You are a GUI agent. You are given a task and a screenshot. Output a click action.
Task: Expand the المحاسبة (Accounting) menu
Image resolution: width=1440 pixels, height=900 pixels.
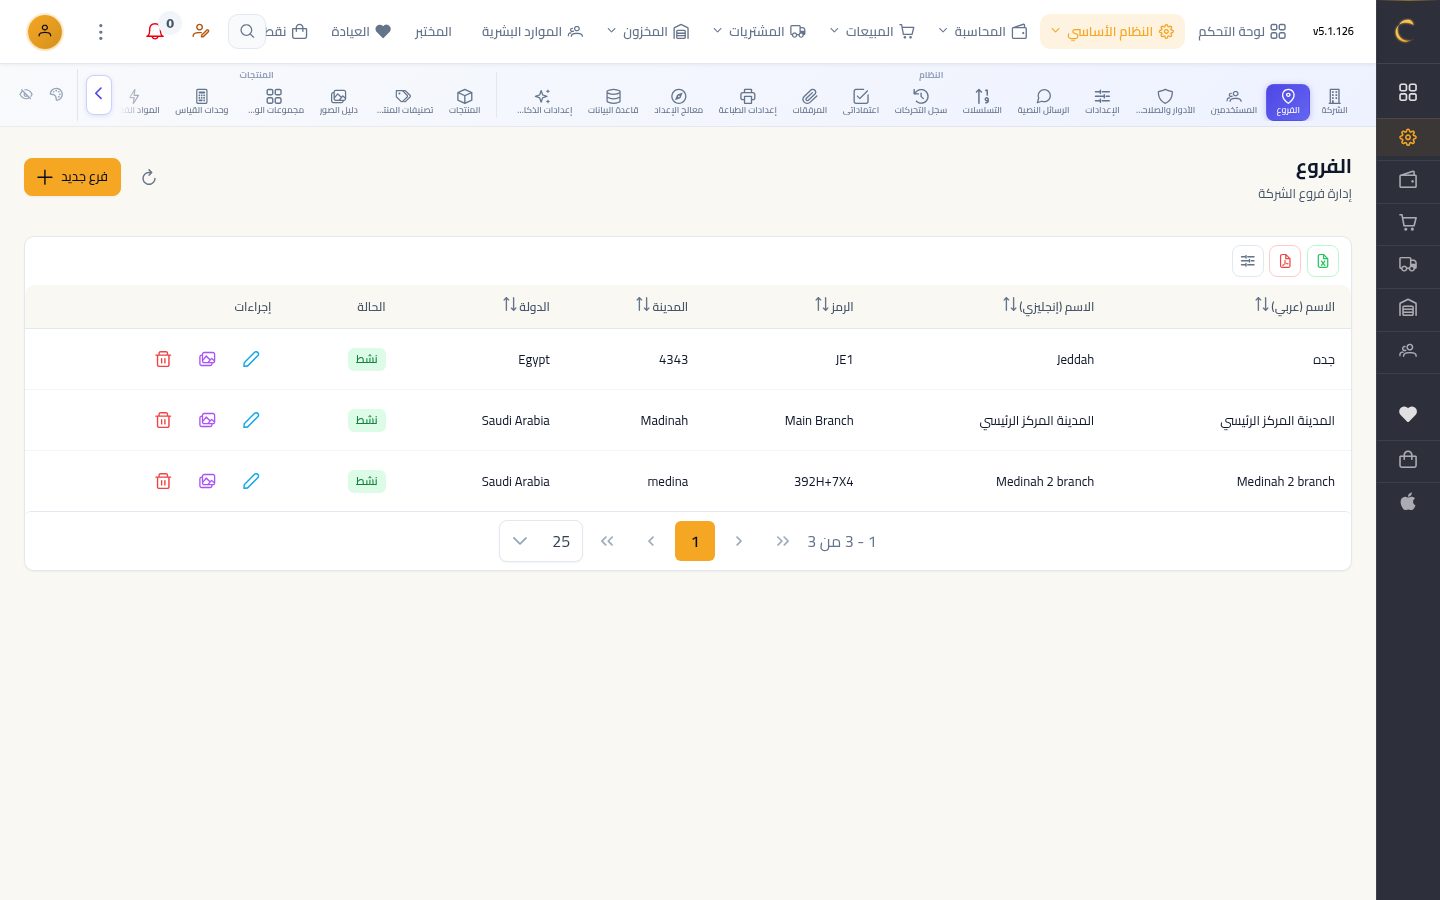(x=983, y=32)
